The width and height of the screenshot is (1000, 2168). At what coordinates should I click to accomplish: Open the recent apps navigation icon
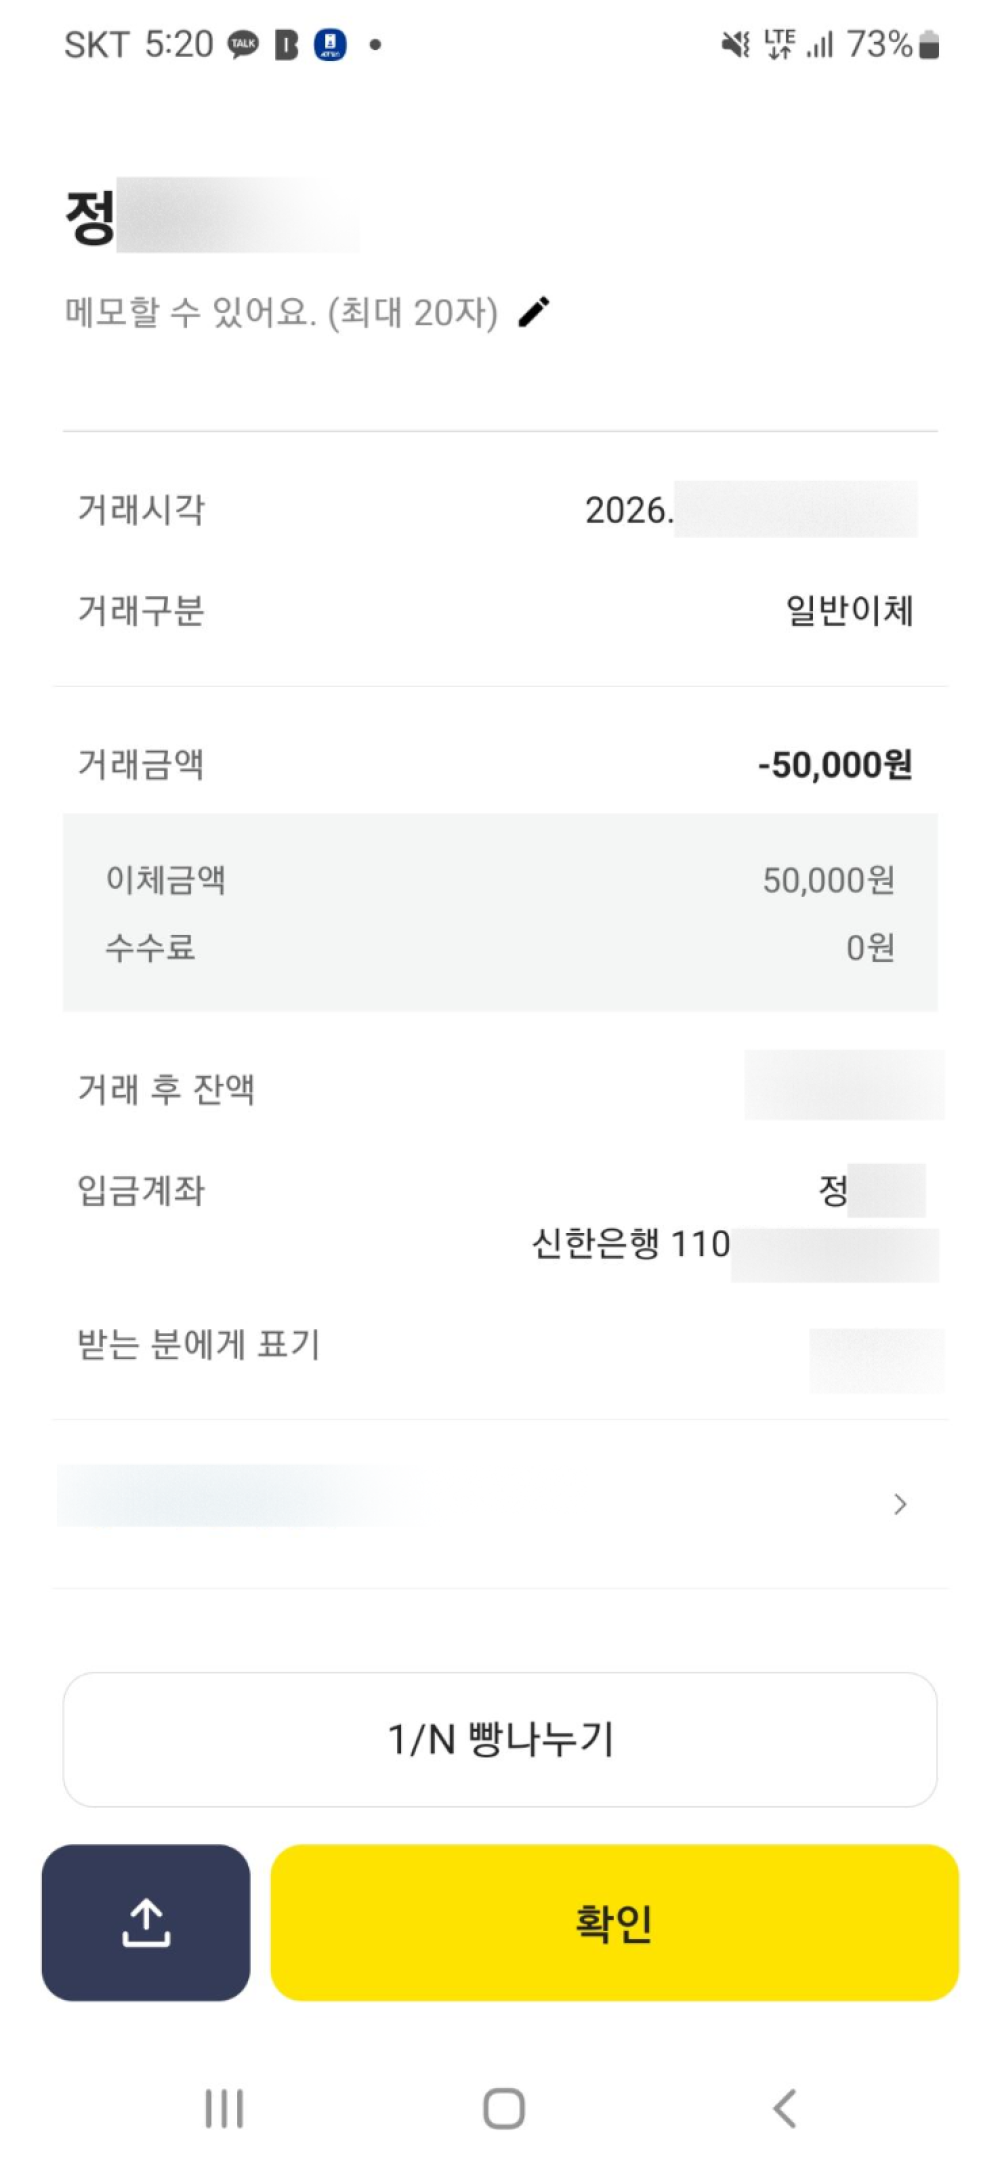coord(224,2108)
